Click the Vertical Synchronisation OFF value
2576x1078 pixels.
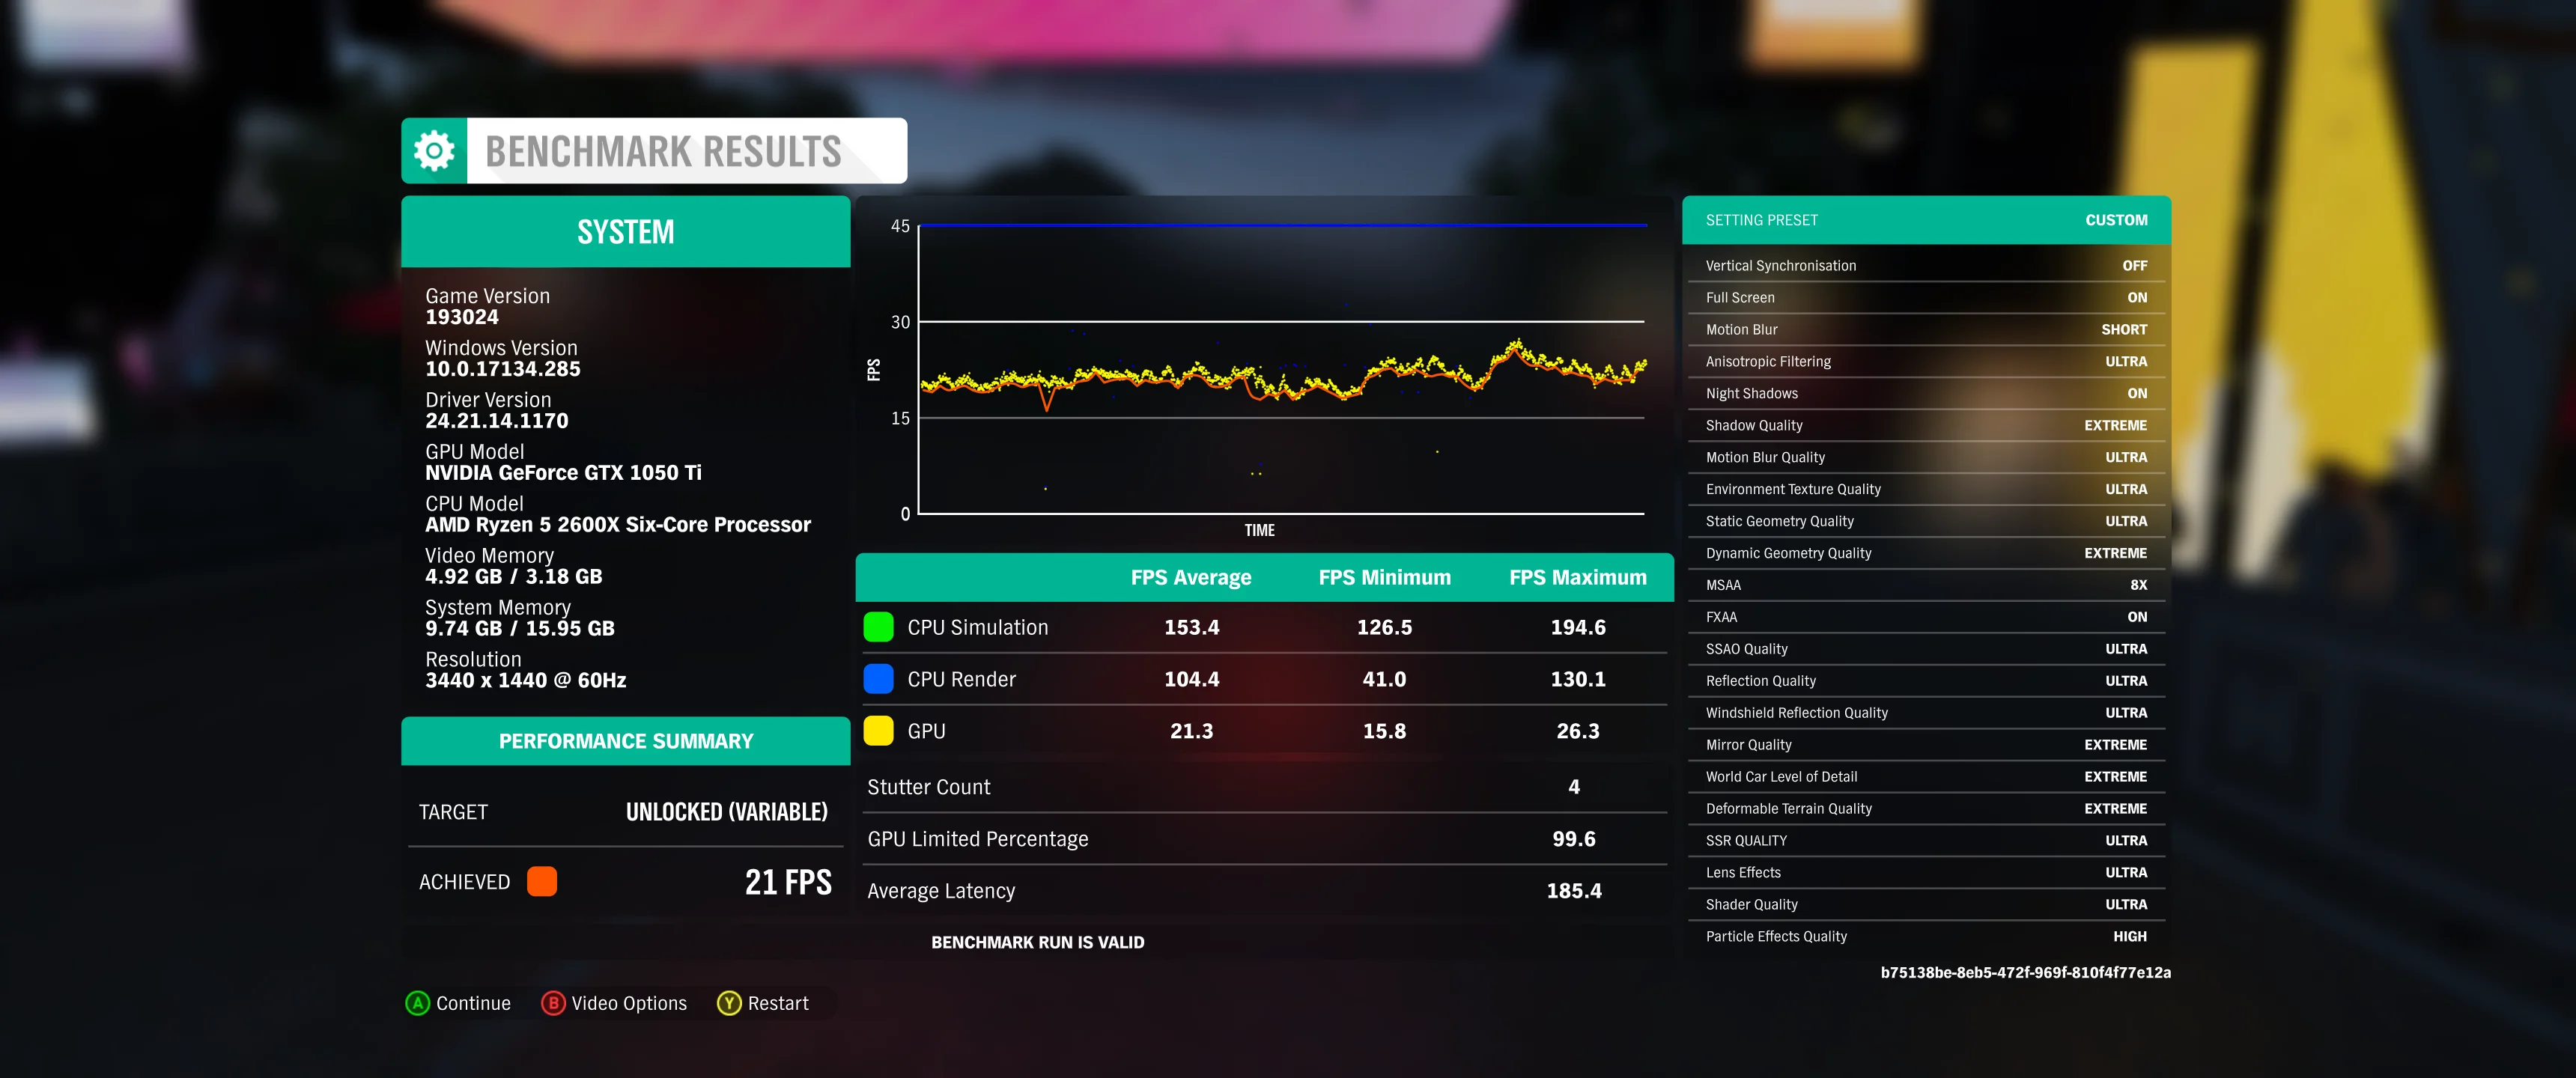tap(2134, 265)
